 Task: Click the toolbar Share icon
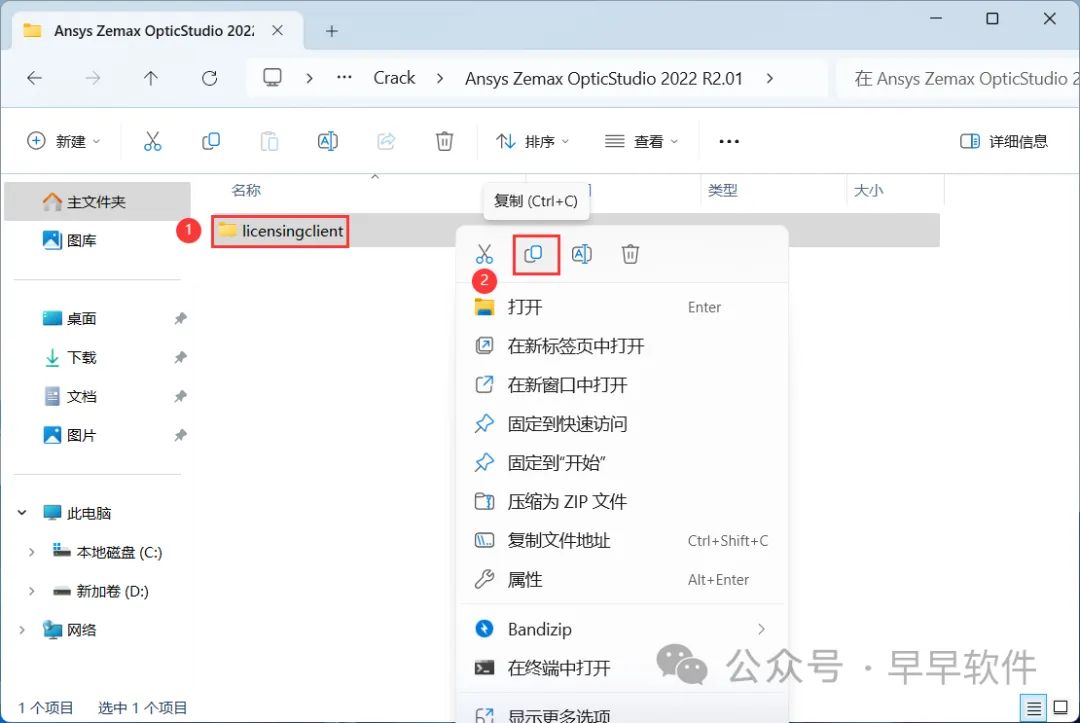386,141
